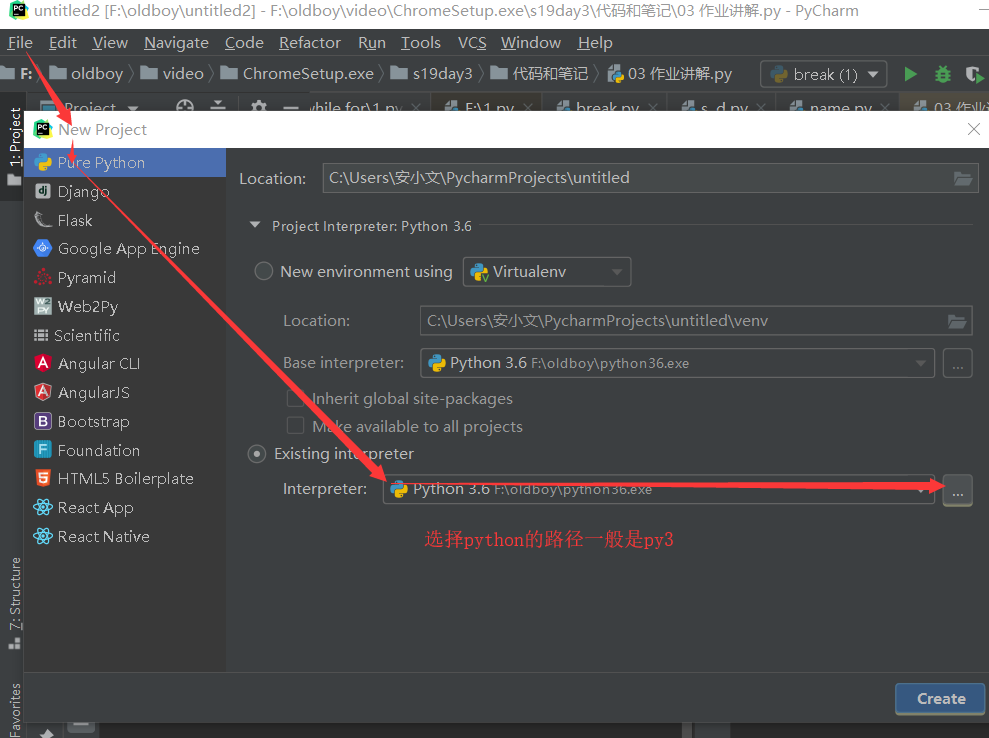Open the Refactor menu
989x738 pixels.
coord(310,43)
